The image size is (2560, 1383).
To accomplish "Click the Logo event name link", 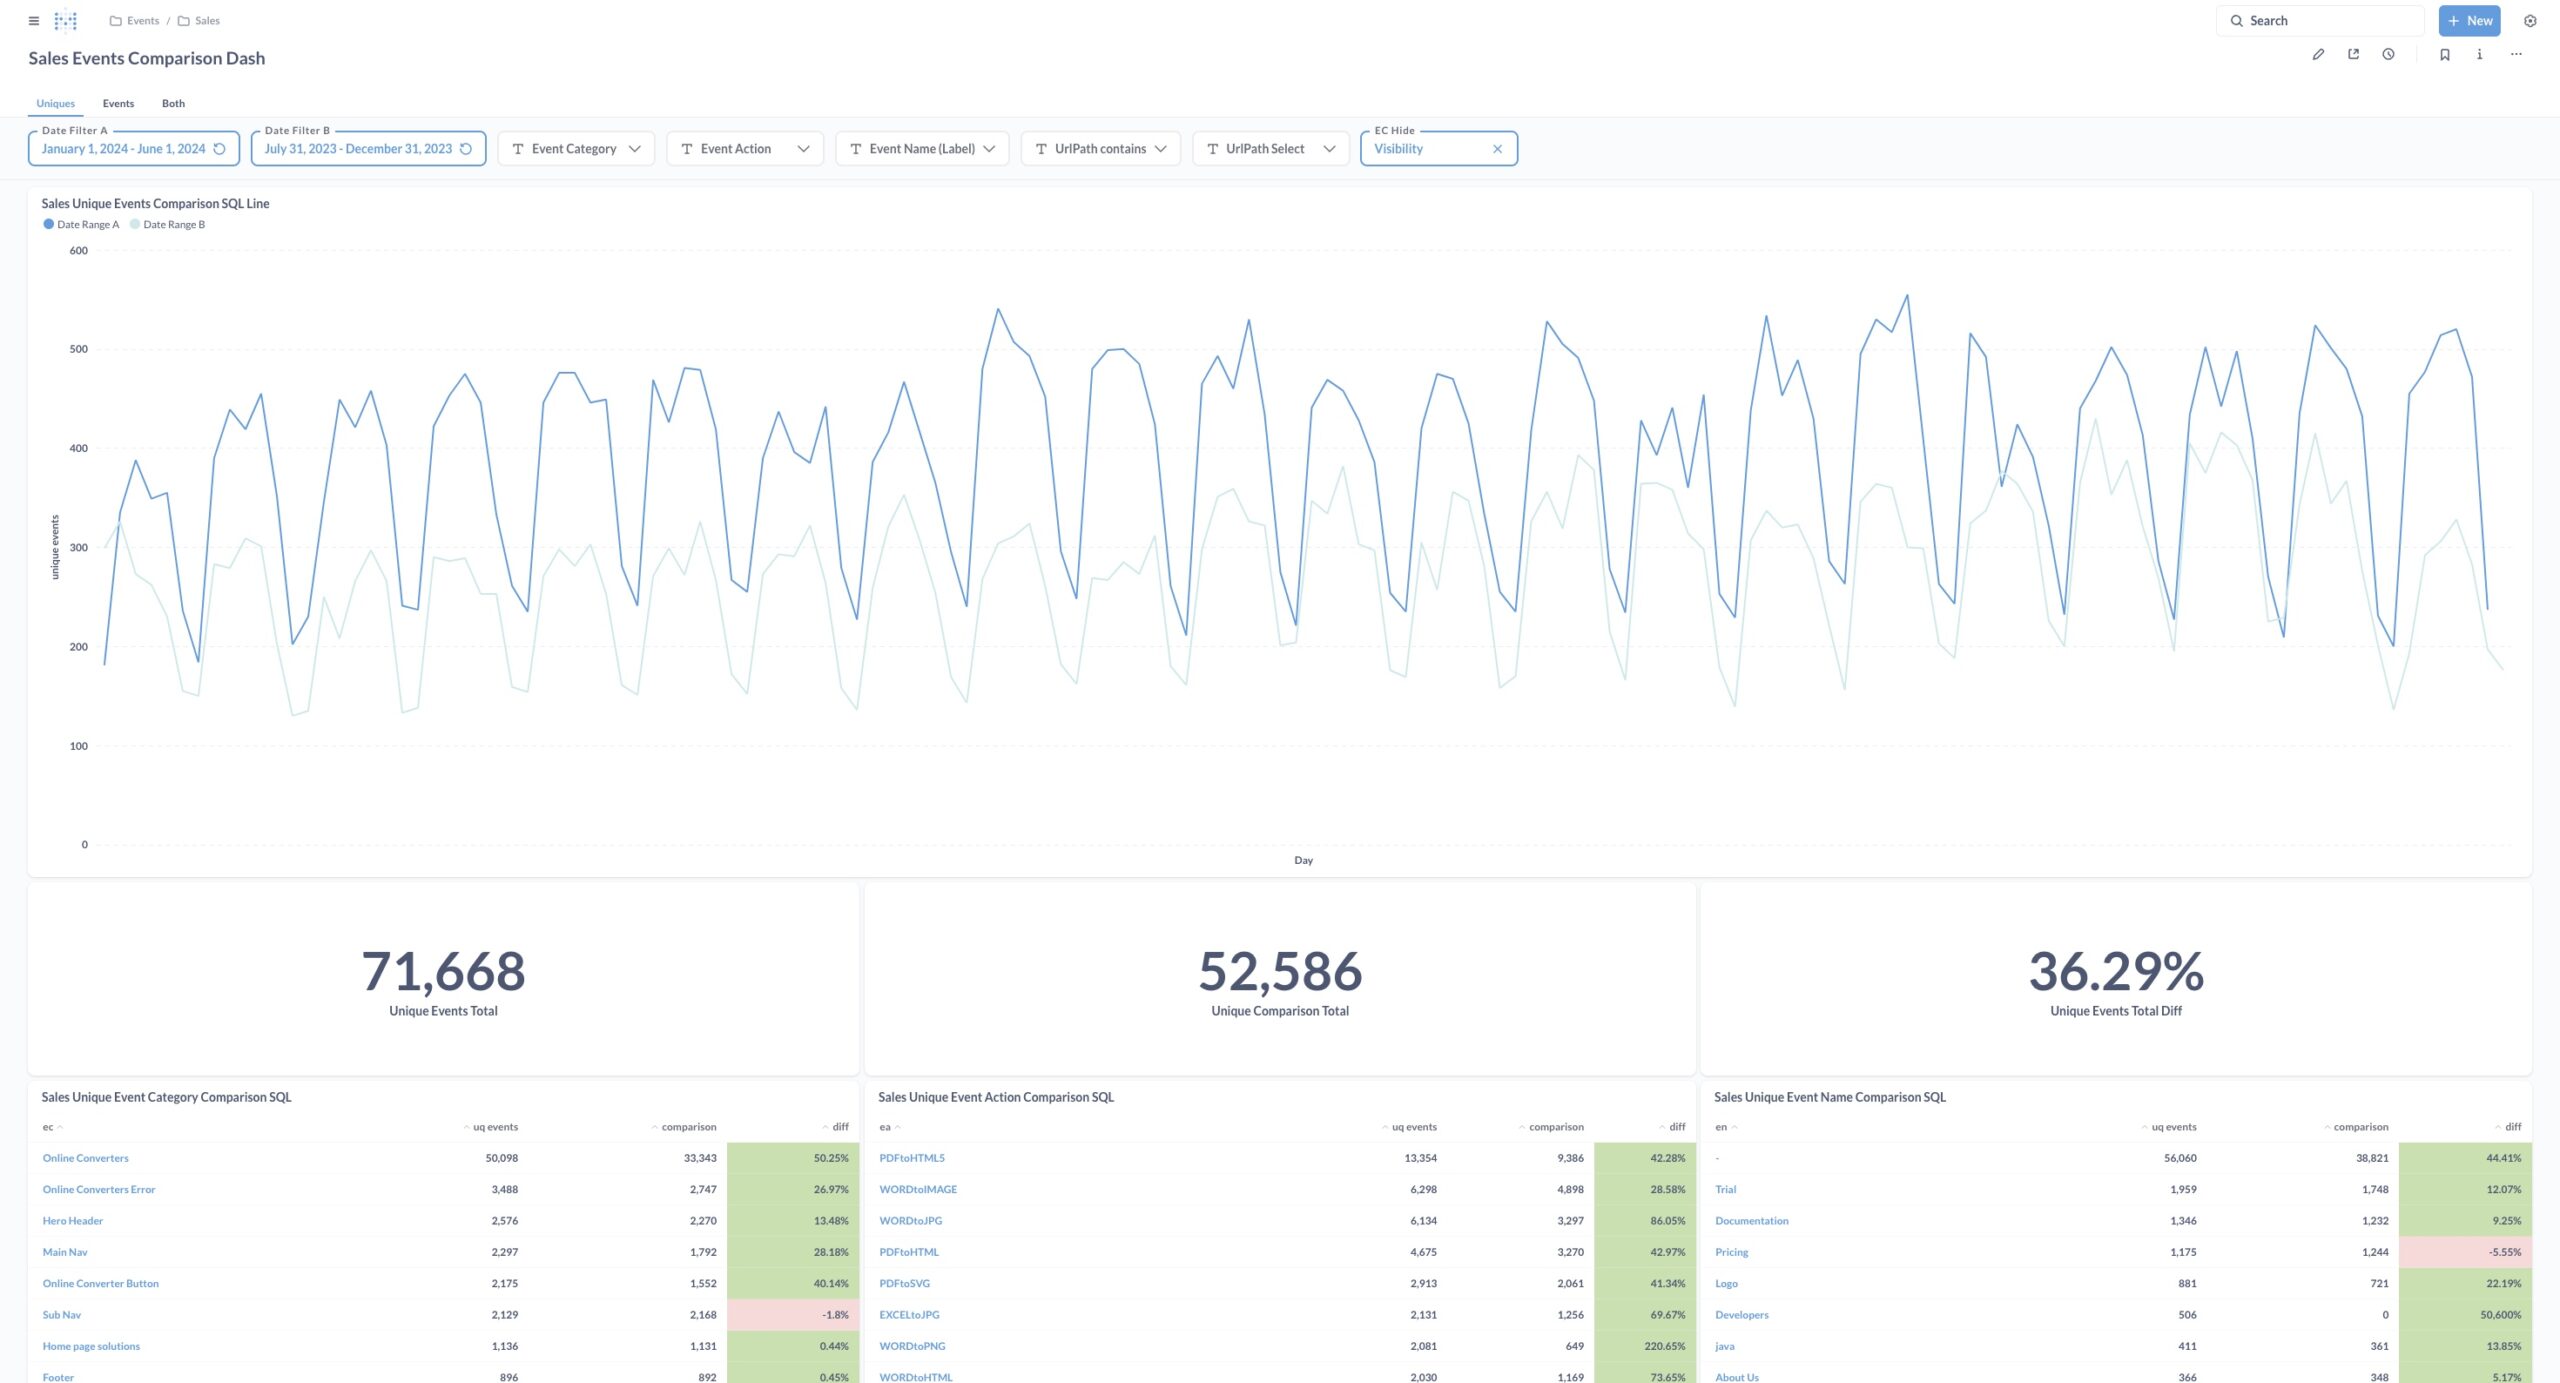I will [1726, 1283].
